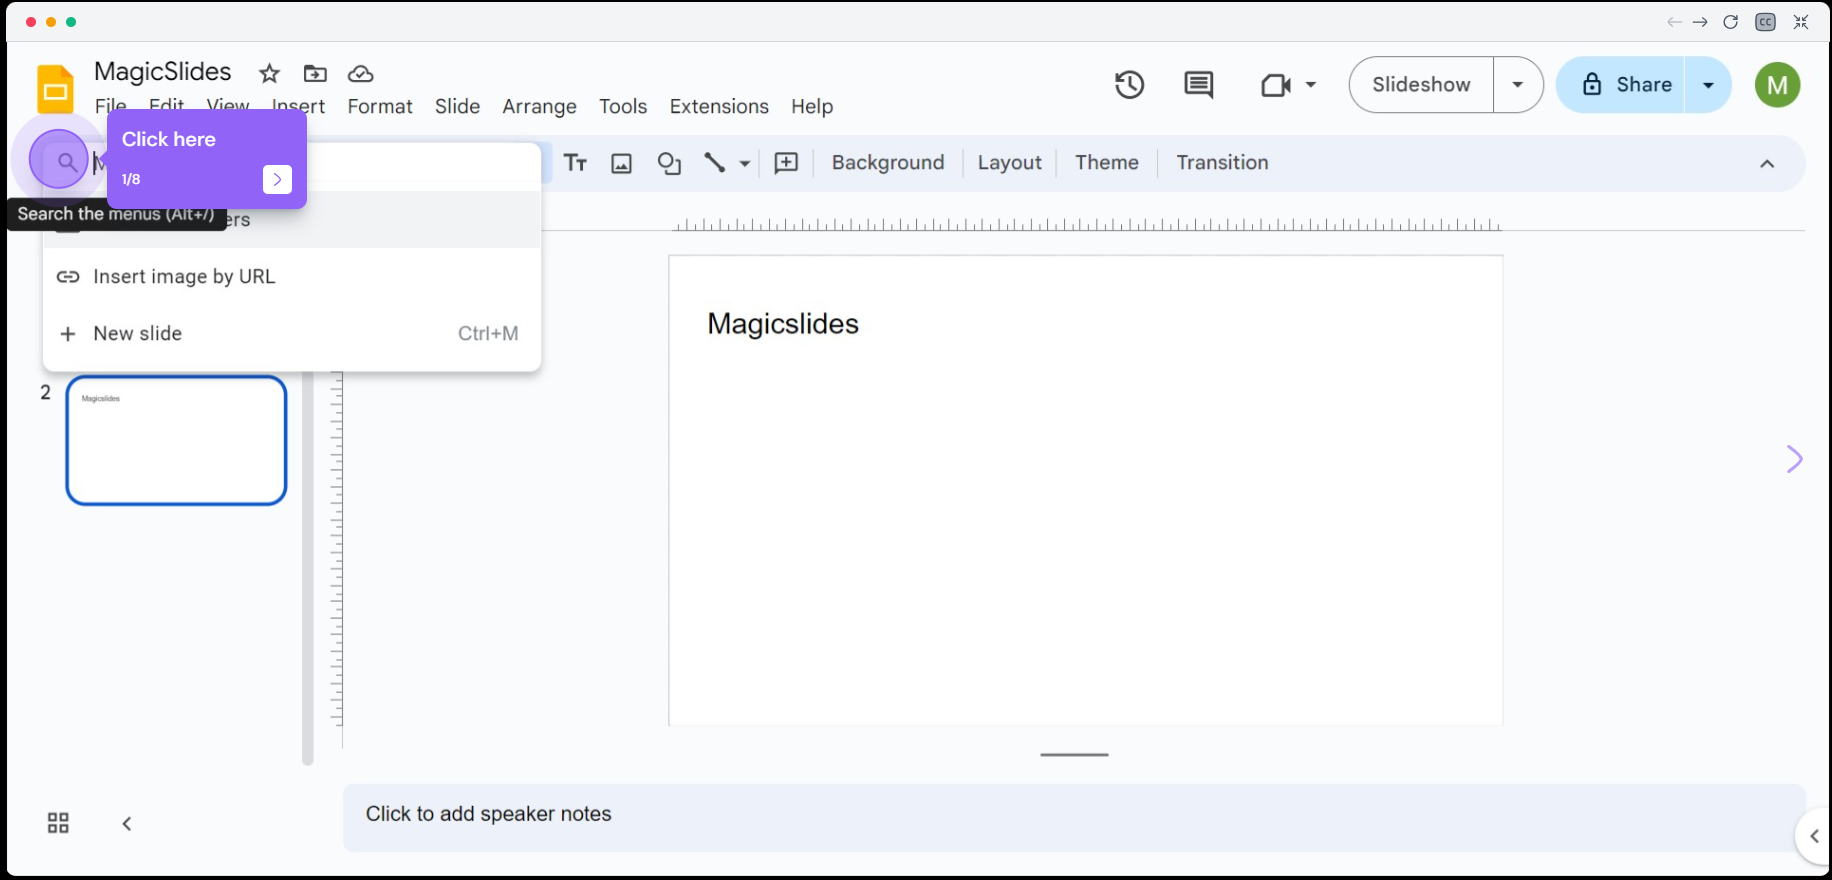Click the Magicslides title text on the slide

click(783, 324)
